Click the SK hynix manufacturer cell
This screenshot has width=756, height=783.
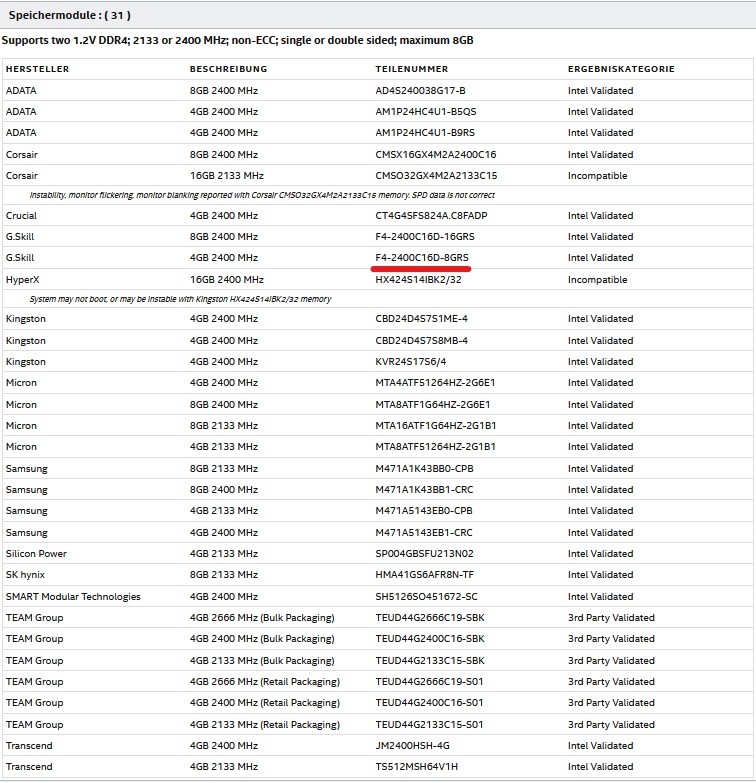pyautogui.click(x=25, y=574)
